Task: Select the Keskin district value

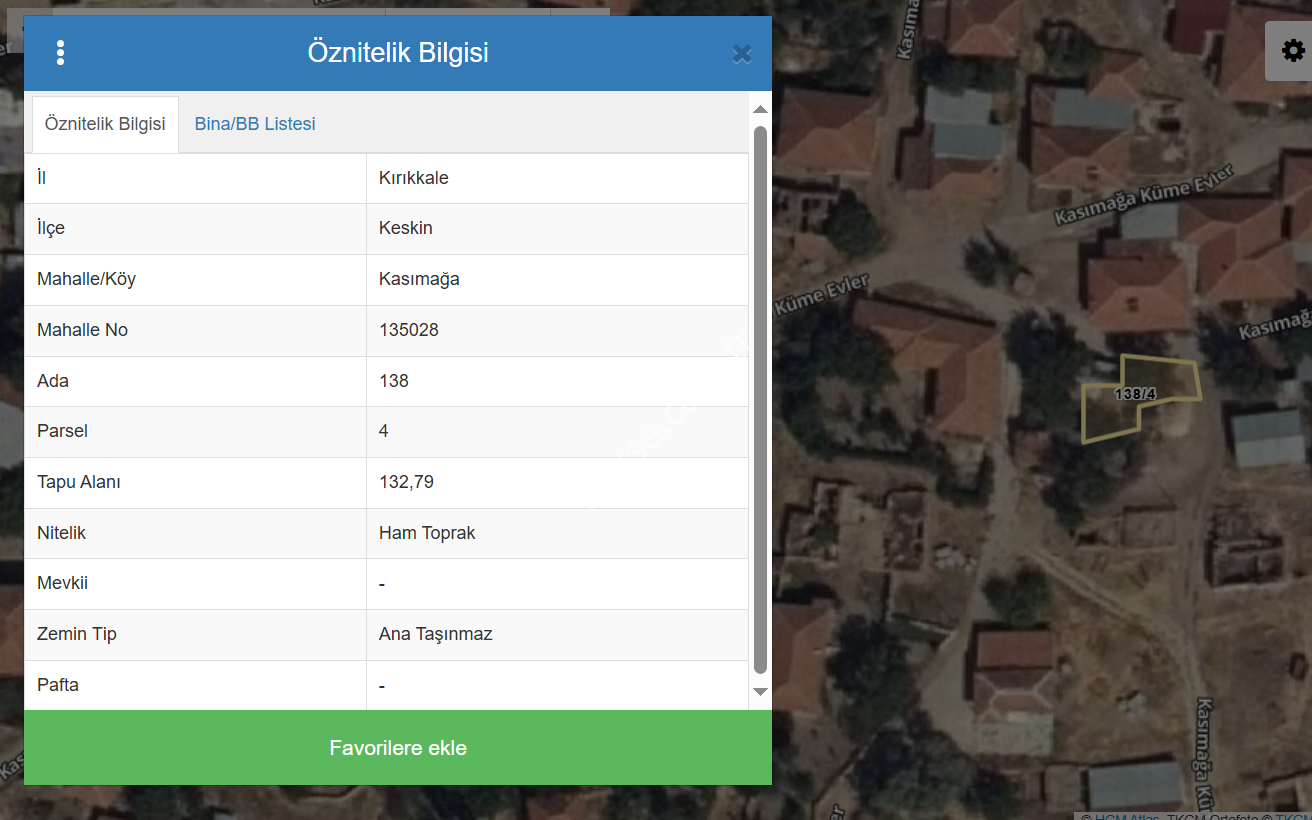Action: tap(406, 228)
